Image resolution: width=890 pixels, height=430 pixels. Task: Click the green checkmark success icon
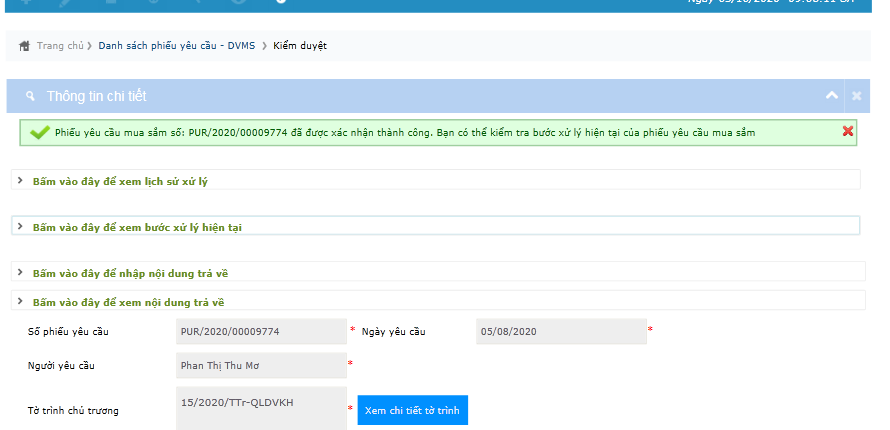(x=40, y=133)
